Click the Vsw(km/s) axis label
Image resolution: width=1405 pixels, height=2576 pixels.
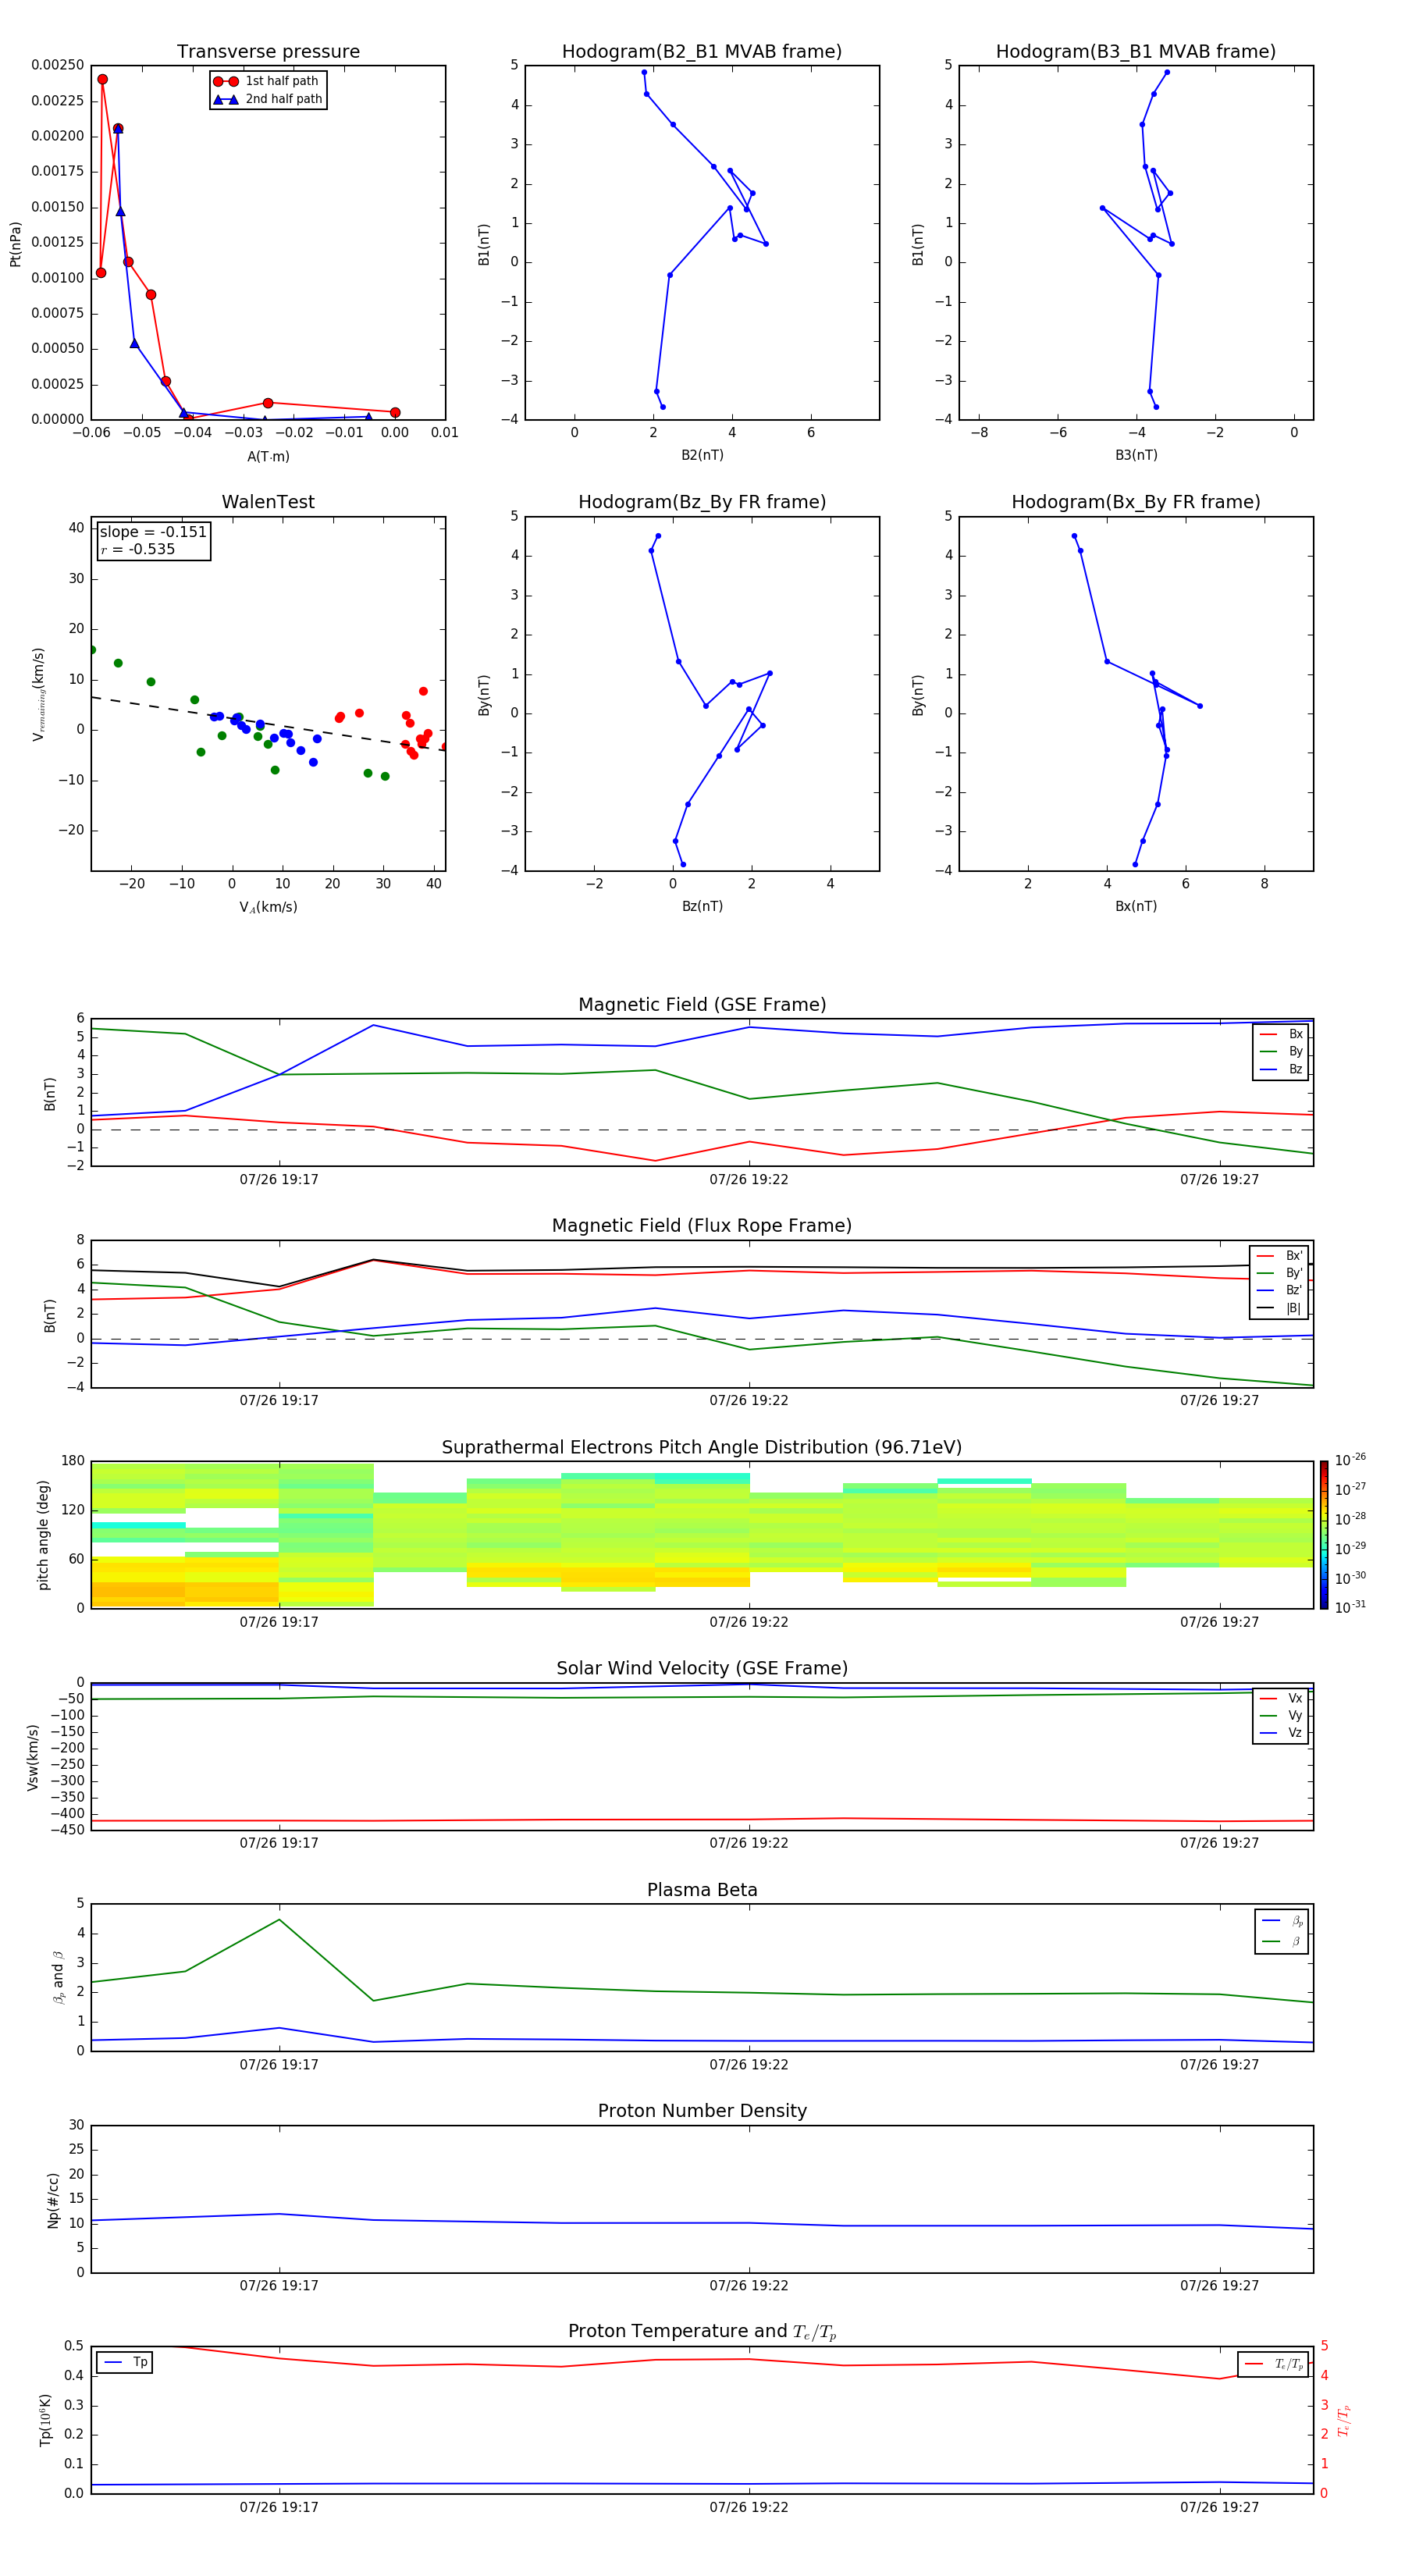[x=32, y=1757]
